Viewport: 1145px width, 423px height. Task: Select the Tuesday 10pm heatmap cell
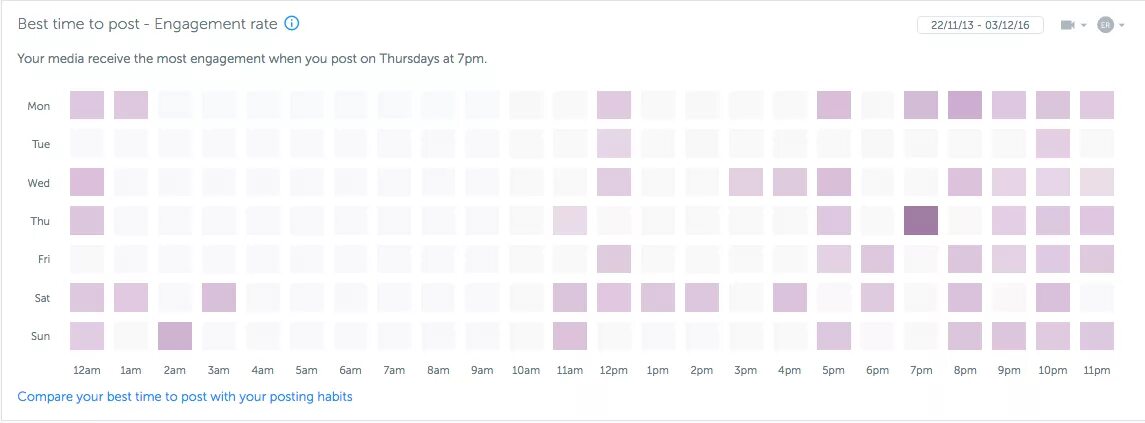pos(1053,144)
